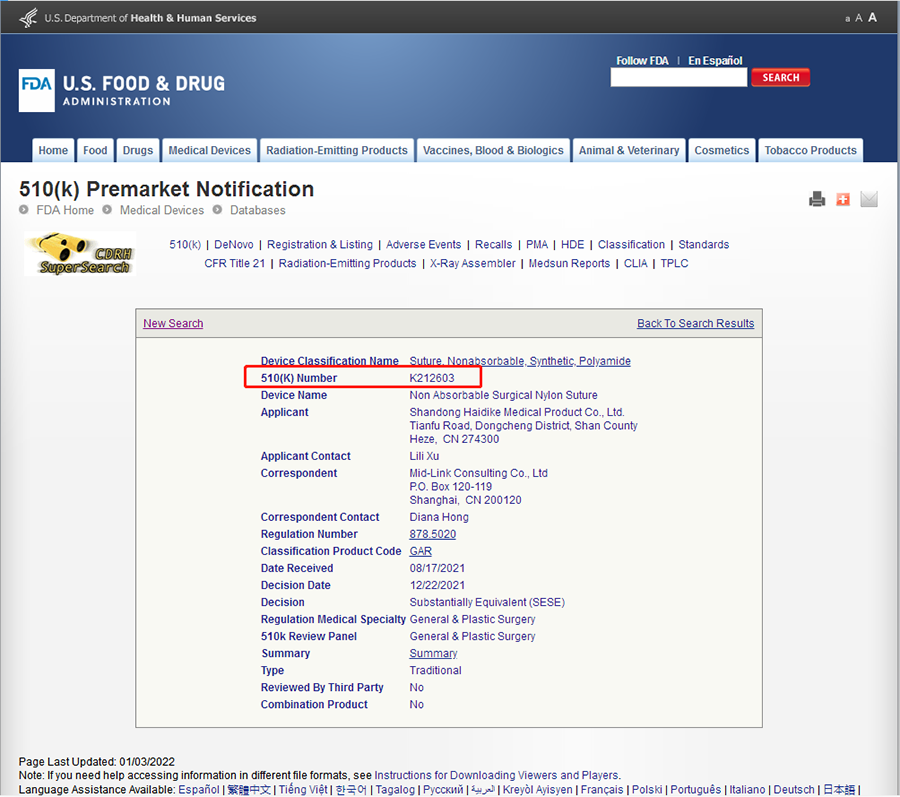Open the Standards link
900x797 pixels.
704,244
